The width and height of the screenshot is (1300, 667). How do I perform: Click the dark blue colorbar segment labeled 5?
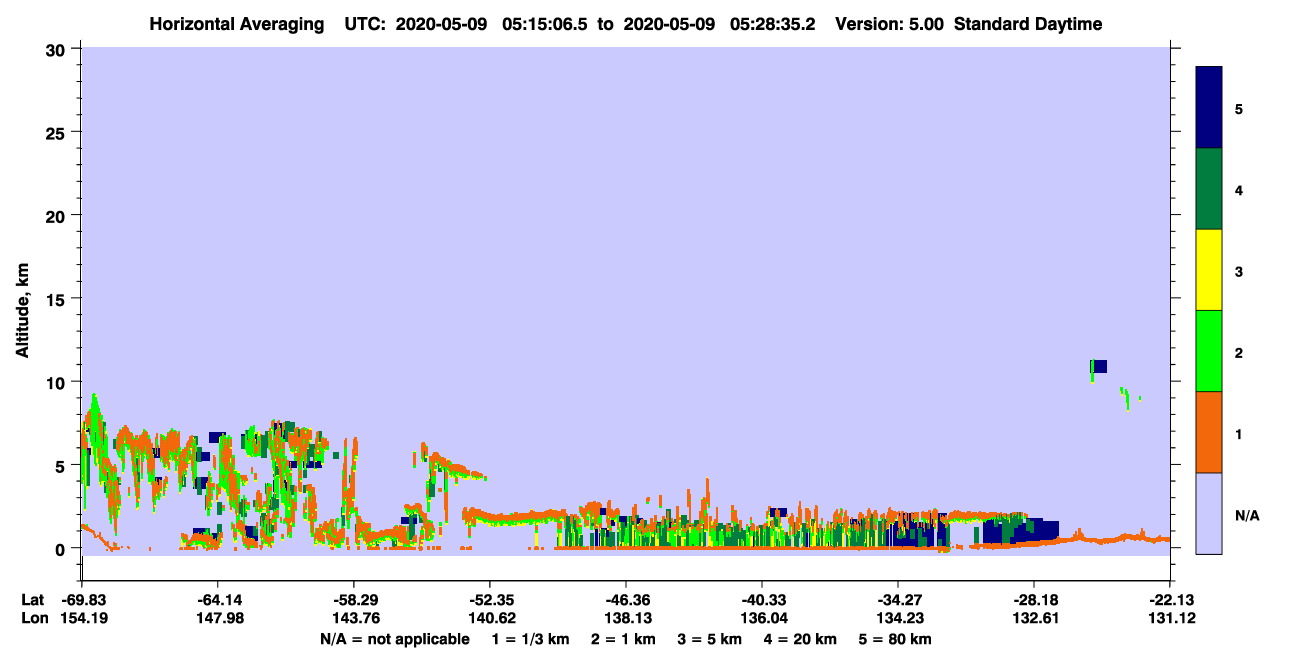coord(1209,108)
